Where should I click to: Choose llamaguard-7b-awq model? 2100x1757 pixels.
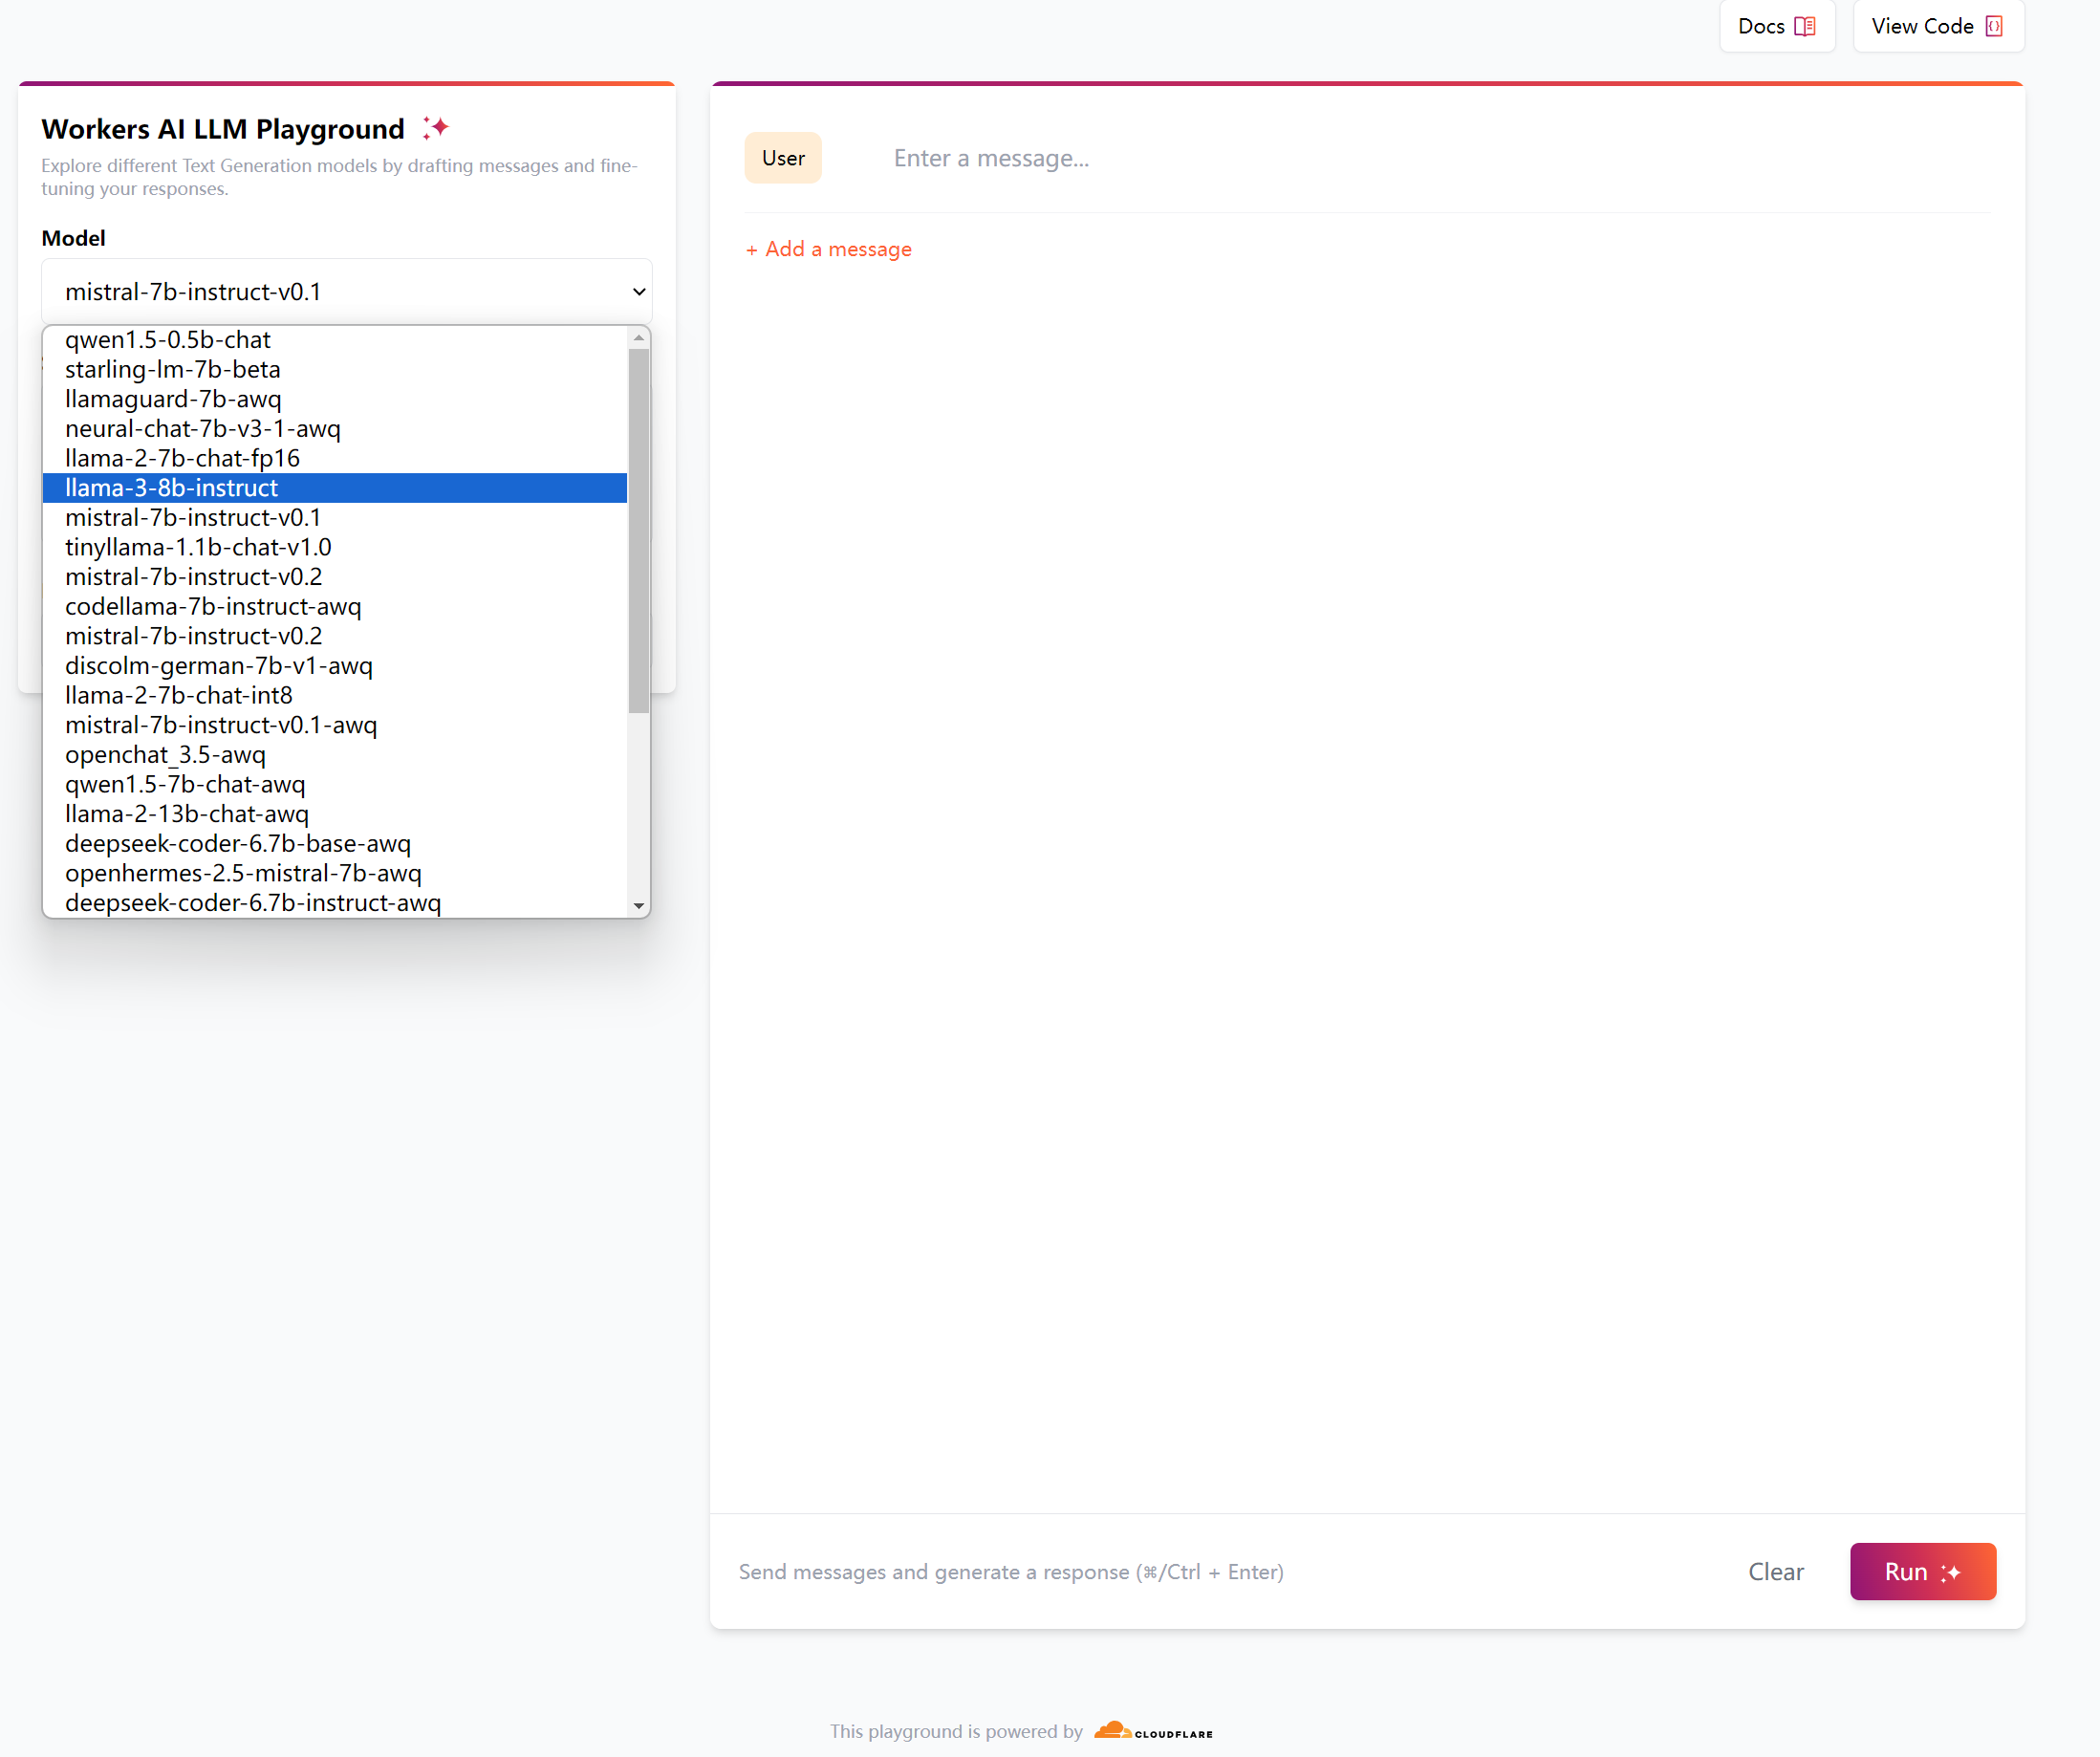coord(335,399)
